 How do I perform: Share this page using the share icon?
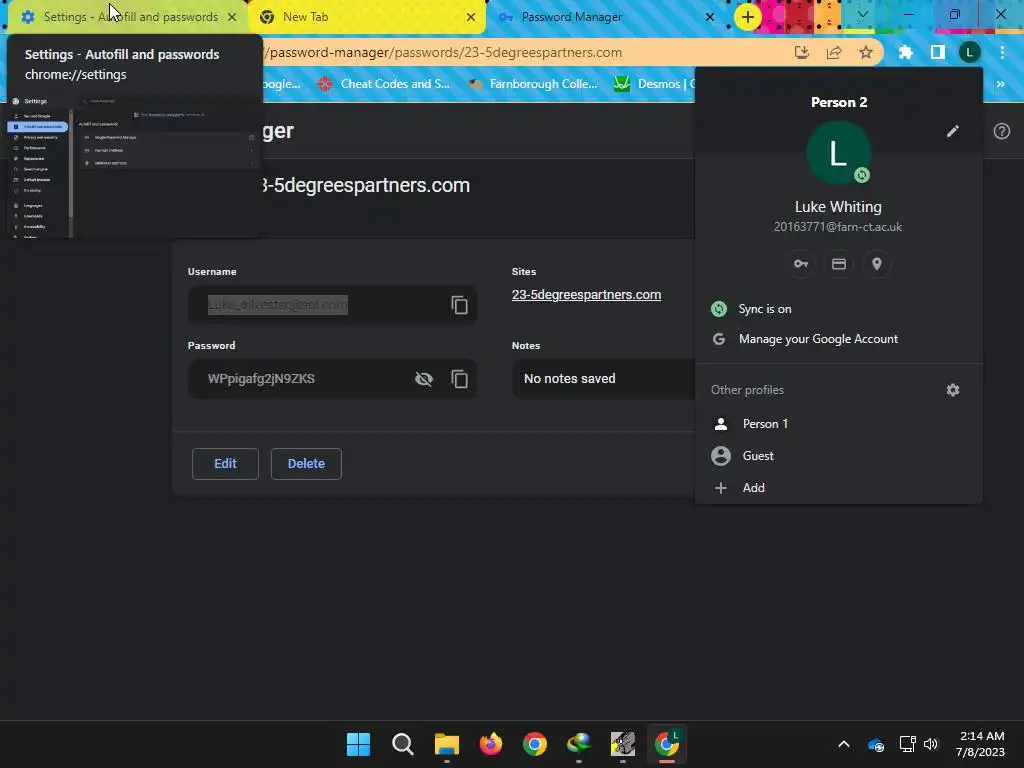[x=833, y=52]
